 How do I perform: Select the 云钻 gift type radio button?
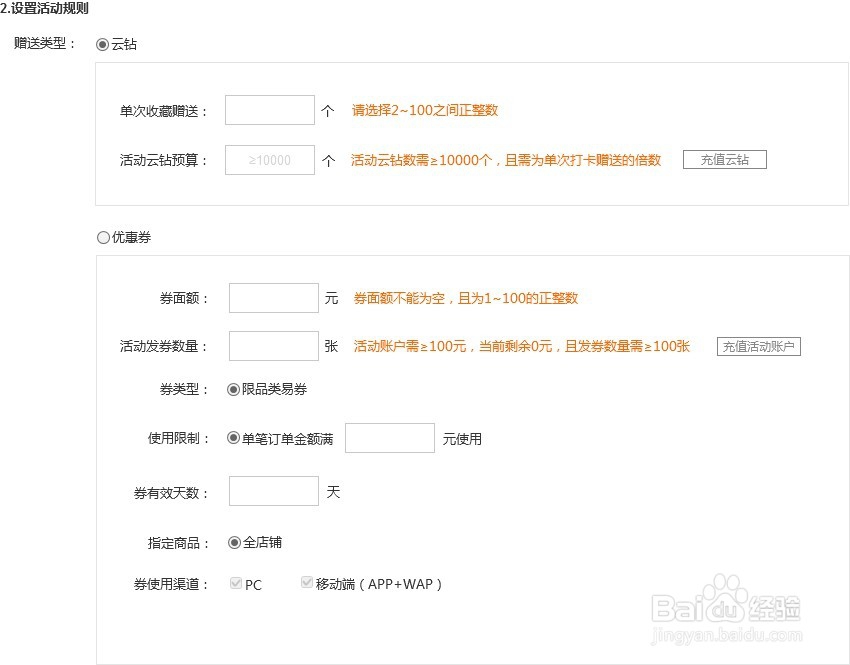(x=102, y=45)
